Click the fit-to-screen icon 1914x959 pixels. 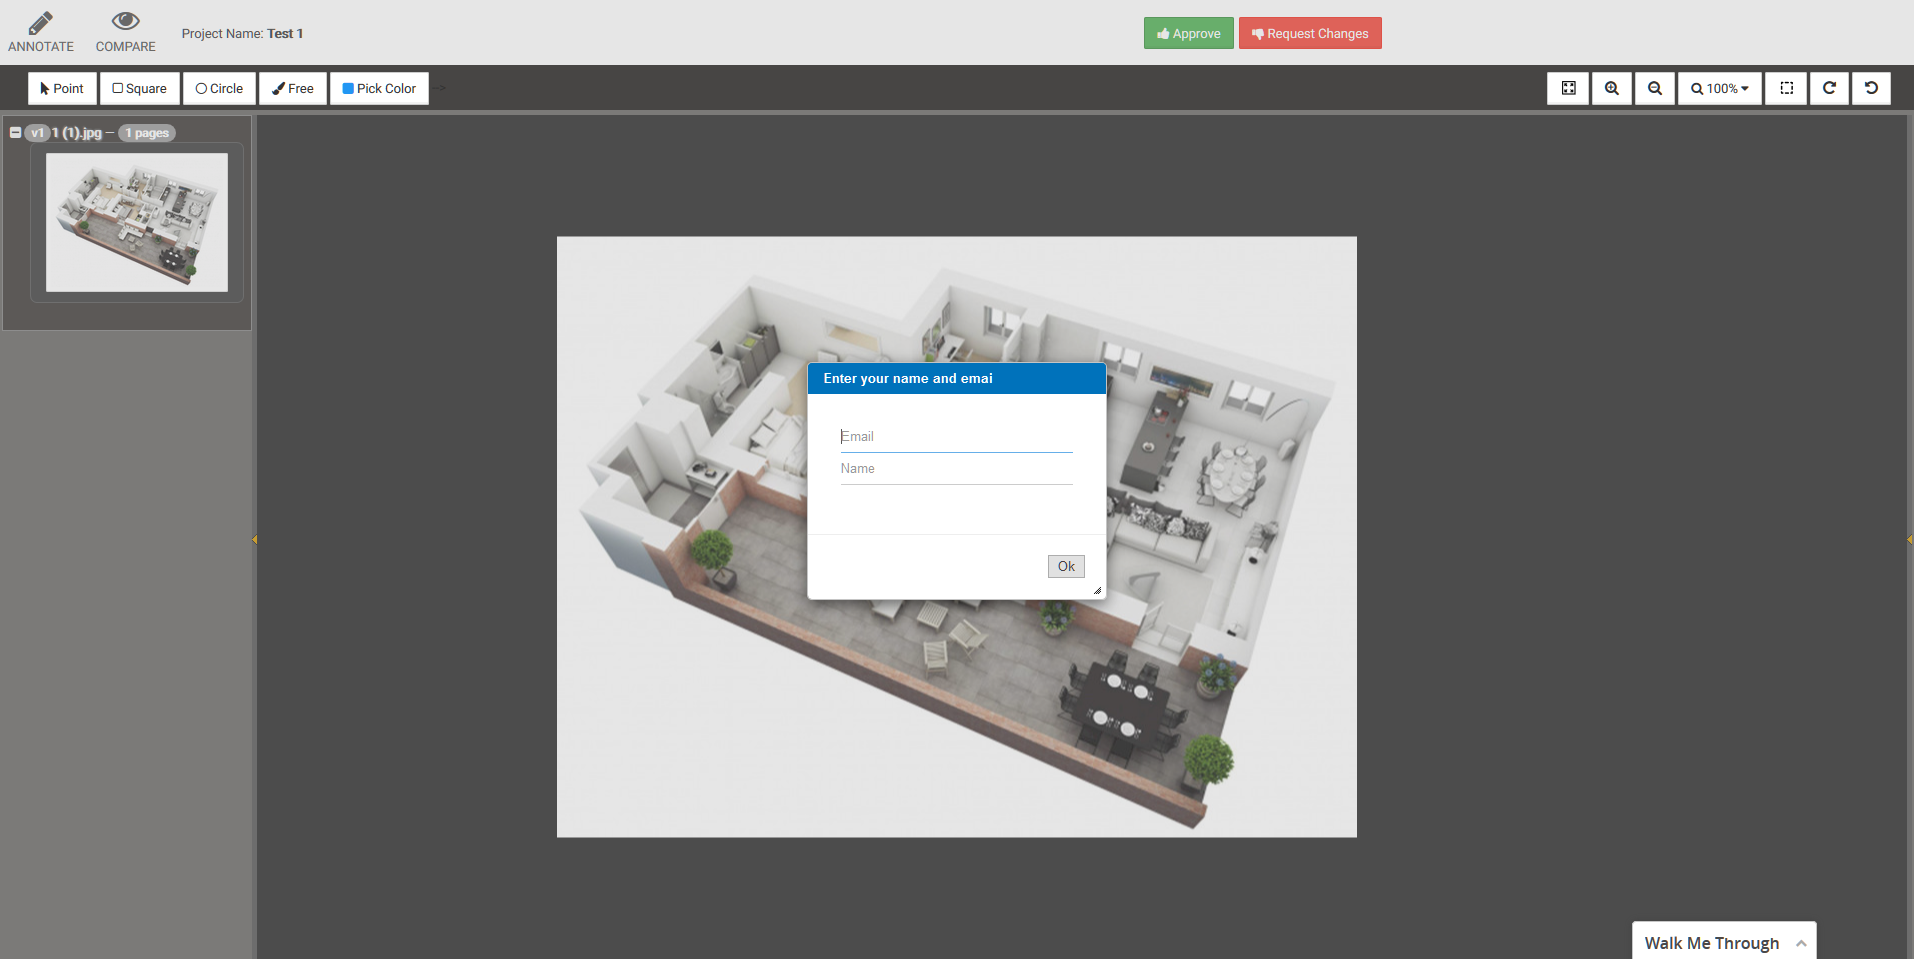1568,88
